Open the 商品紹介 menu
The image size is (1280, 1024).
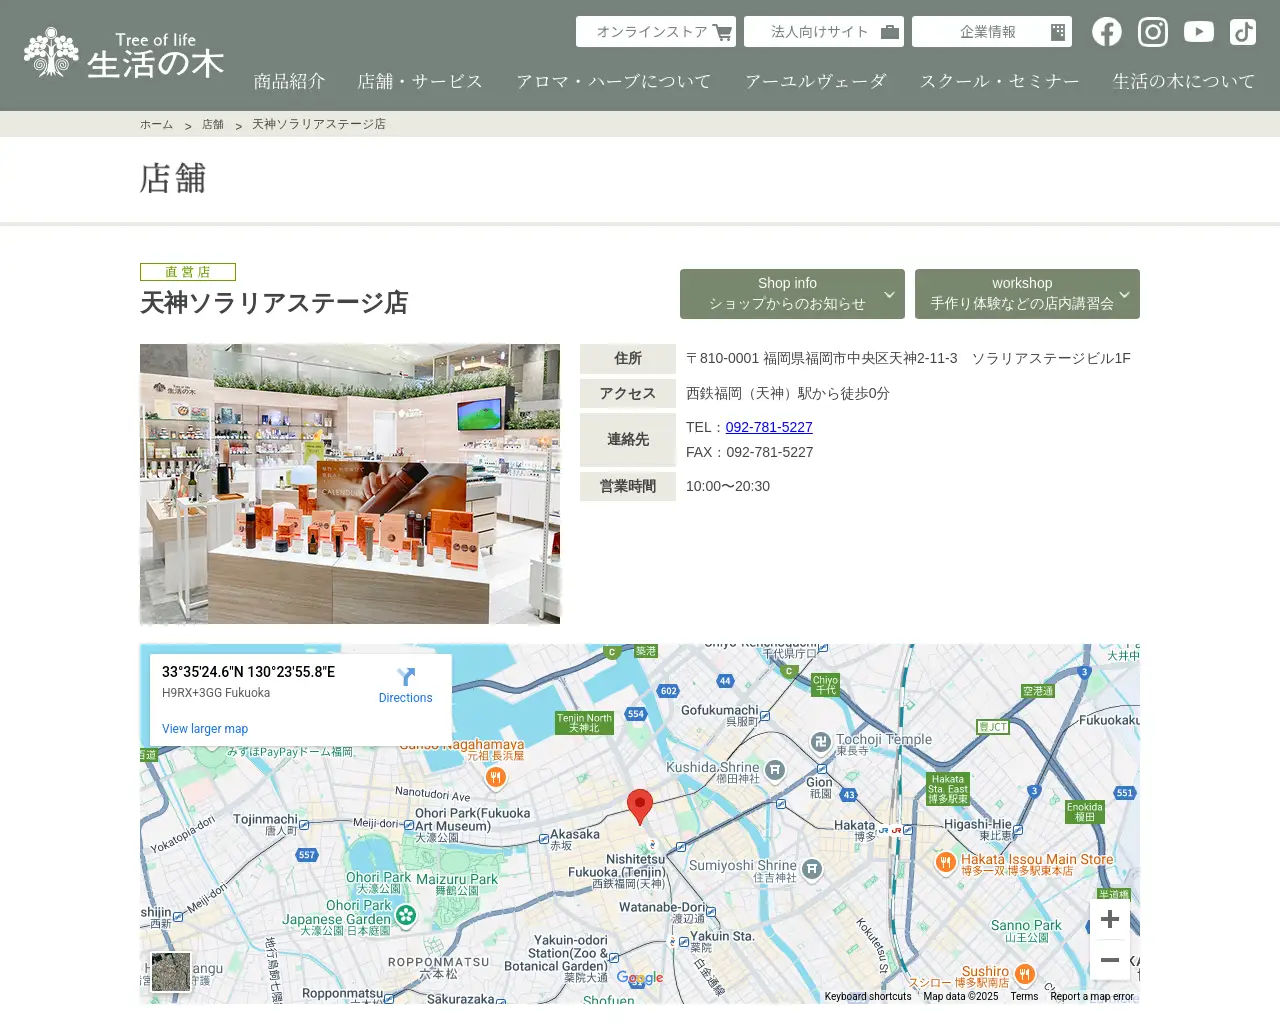click(289, 80)
